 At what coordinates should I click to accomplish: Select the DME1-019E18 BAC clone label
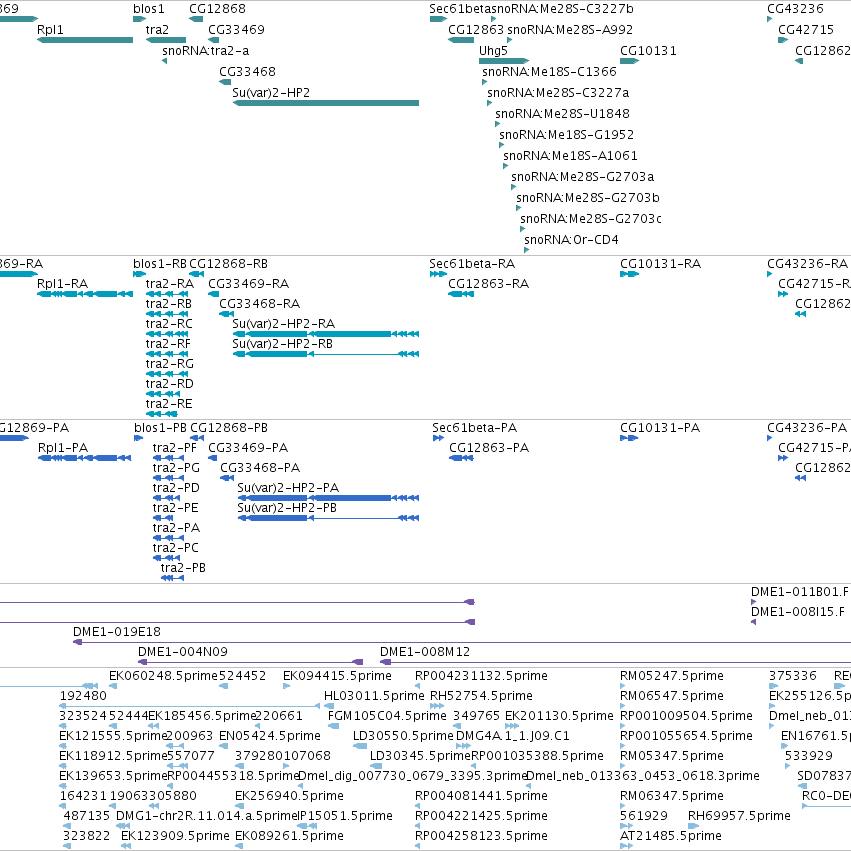(117, 632)
